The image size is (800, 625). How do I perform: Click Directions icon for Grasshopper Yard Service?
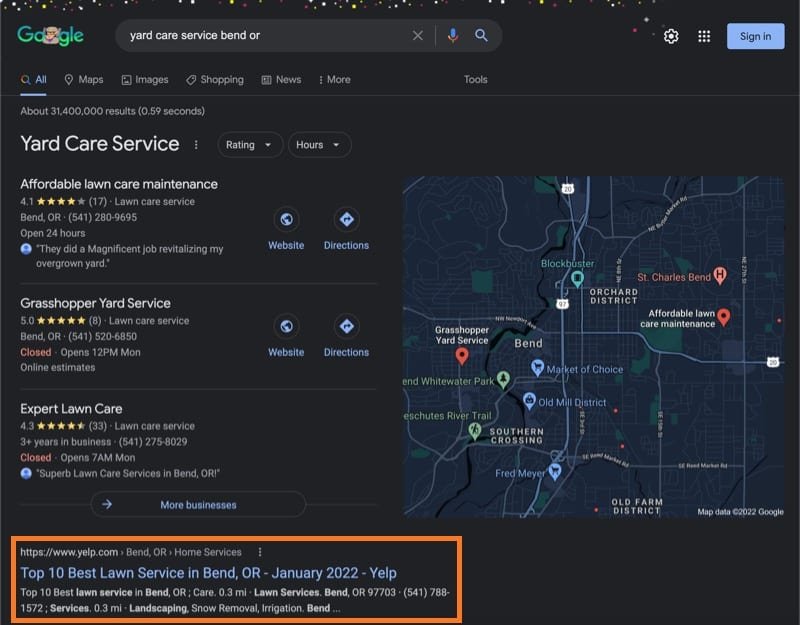(x=346, y=327)
